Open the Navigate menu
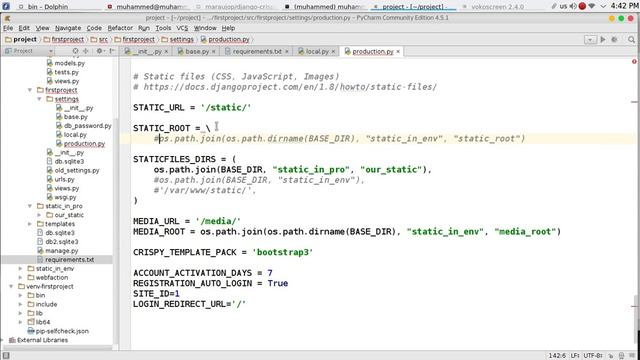 68,28
